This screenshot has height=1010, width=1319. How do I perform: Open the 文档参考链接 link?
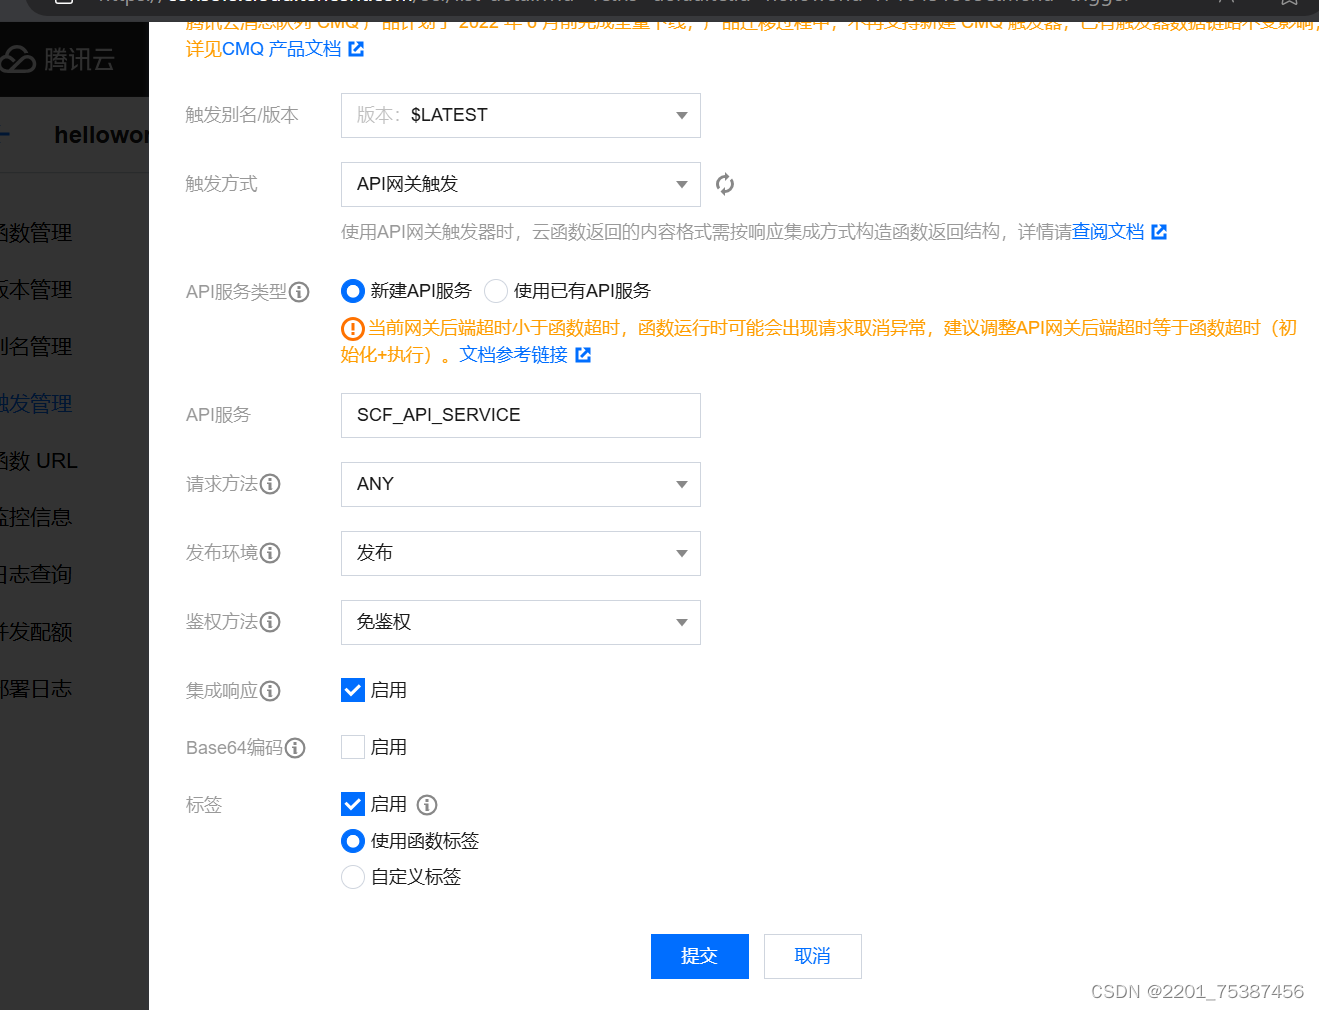click(514, 355)
